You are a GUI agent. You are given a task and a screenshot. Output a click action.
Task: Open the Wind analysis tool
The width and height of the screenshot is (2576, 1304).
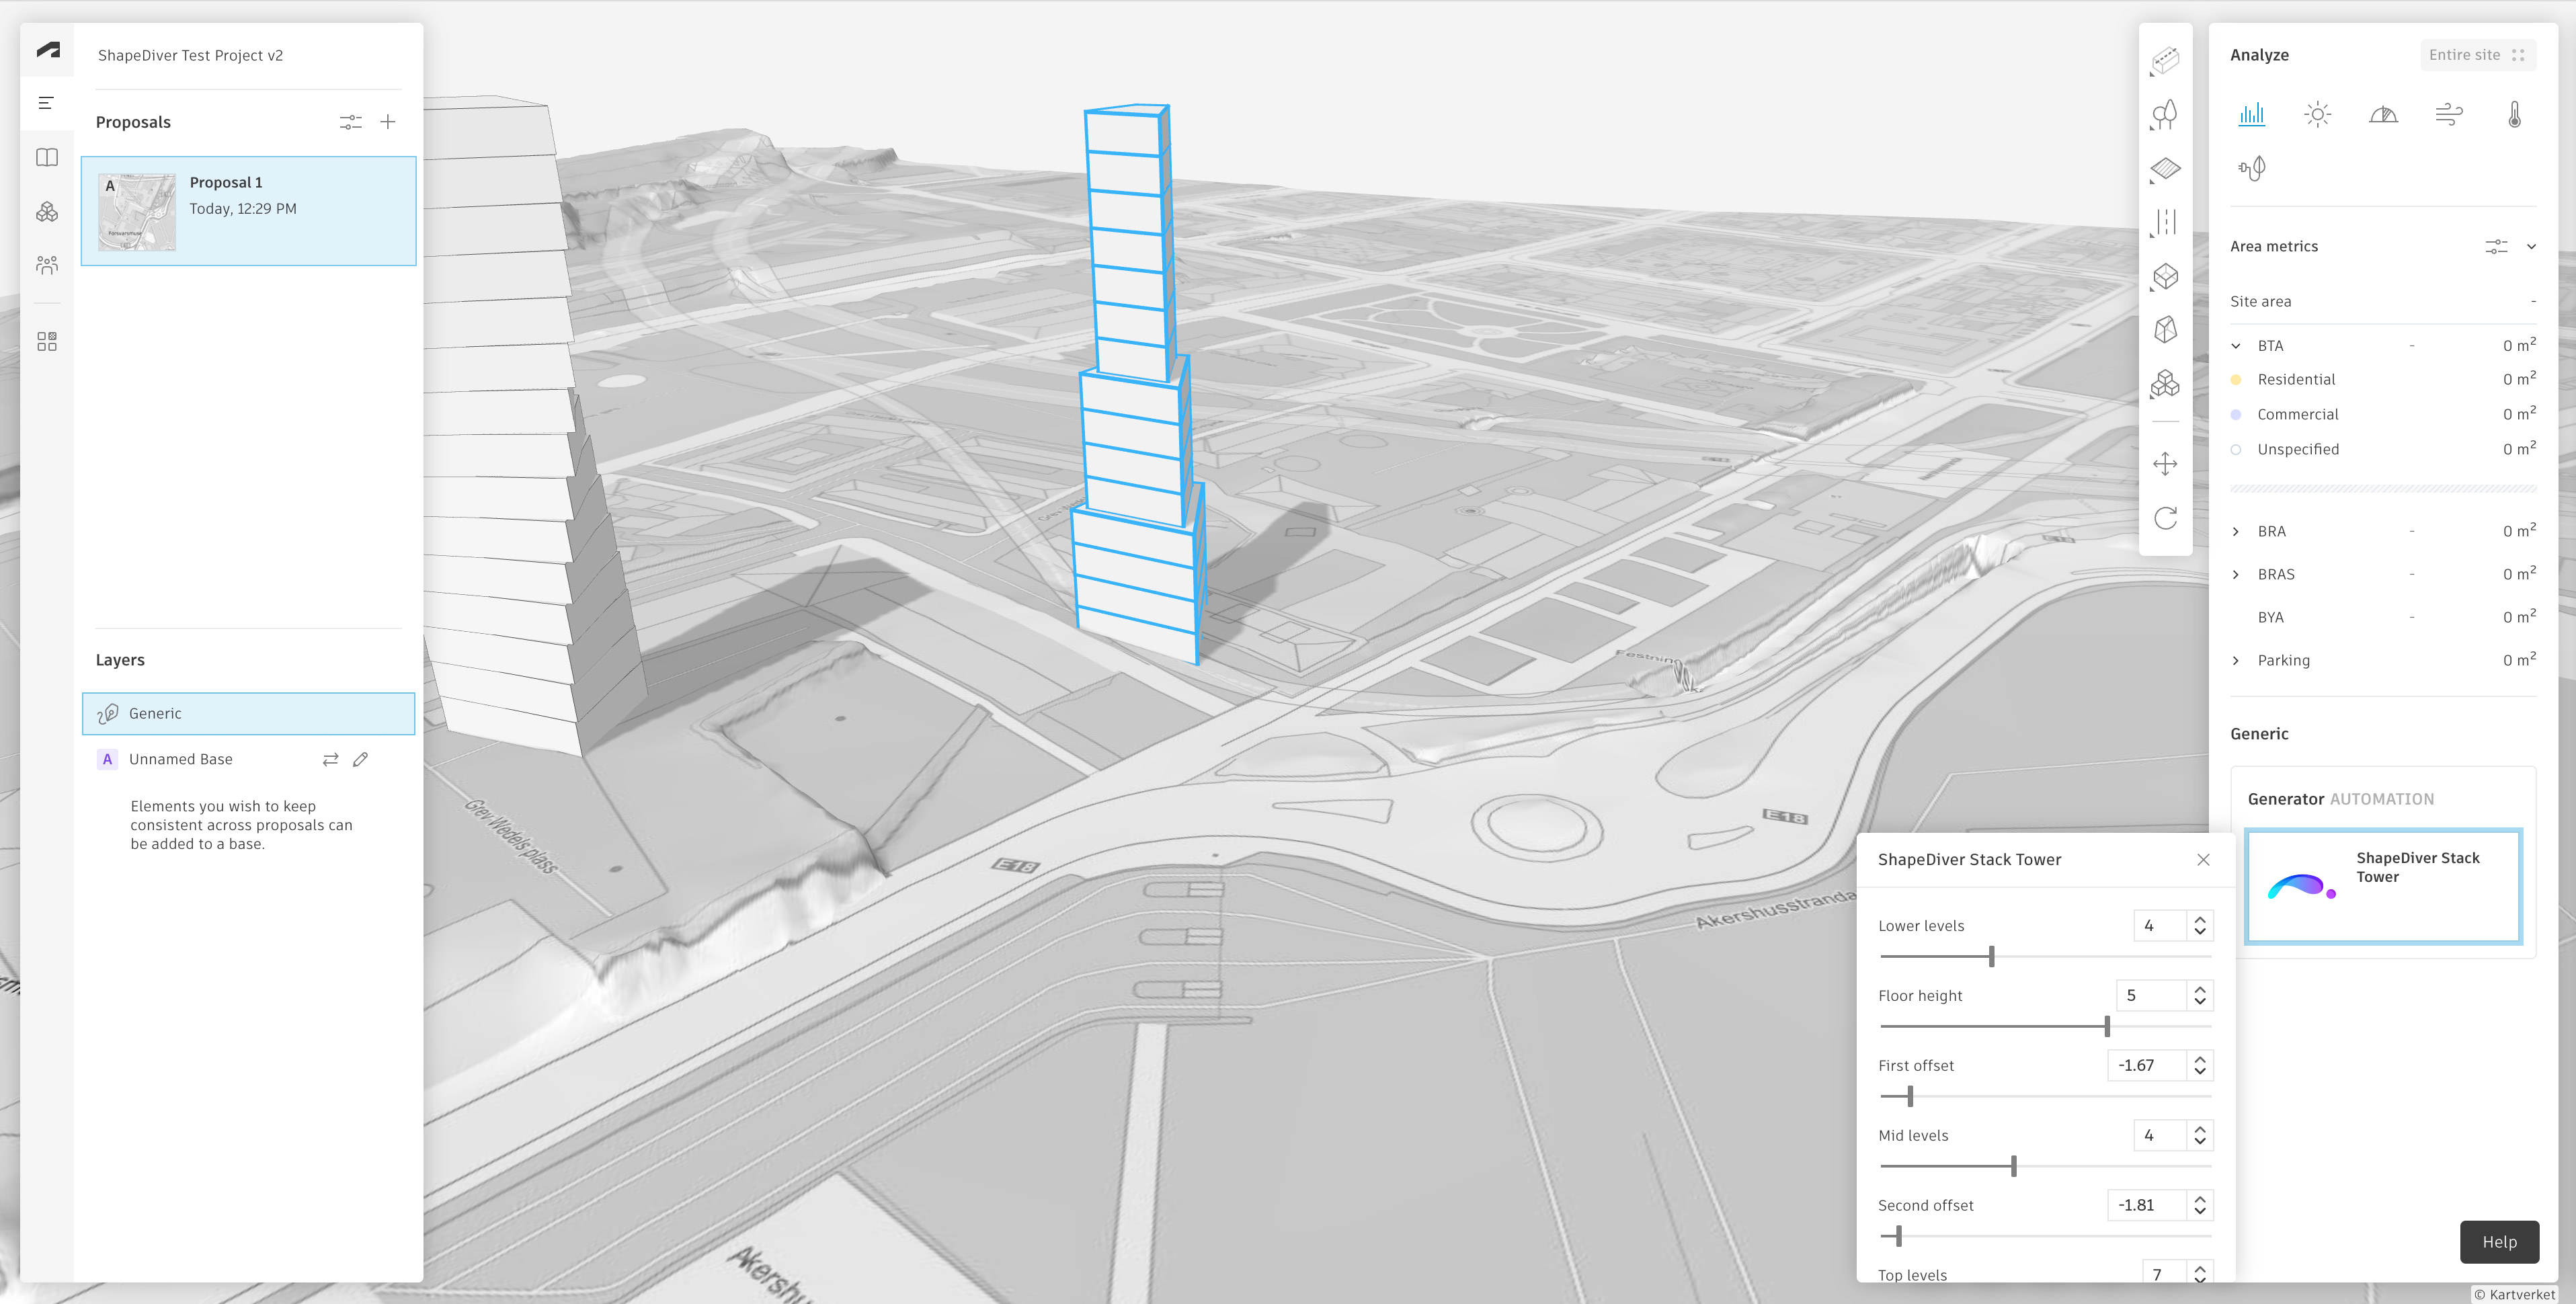(2448, 114)
